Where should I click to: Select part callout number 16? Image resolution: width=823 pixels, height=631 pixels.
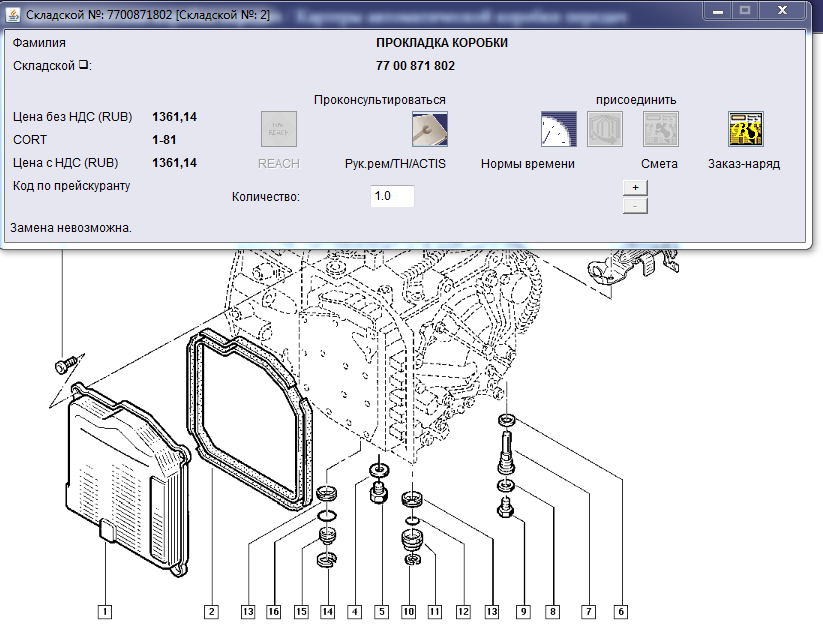coord(273,612)
